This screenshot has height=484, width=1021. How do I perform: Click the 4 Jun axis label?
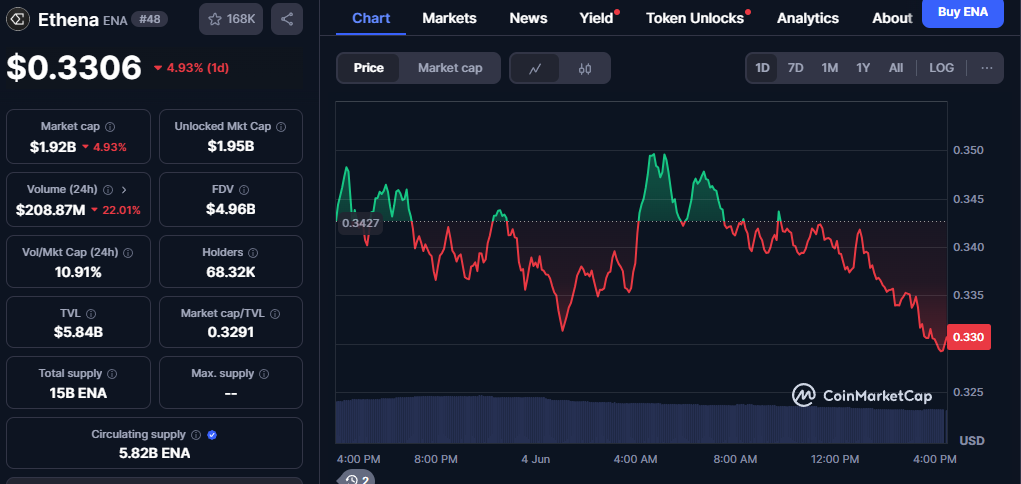(535, 459)
